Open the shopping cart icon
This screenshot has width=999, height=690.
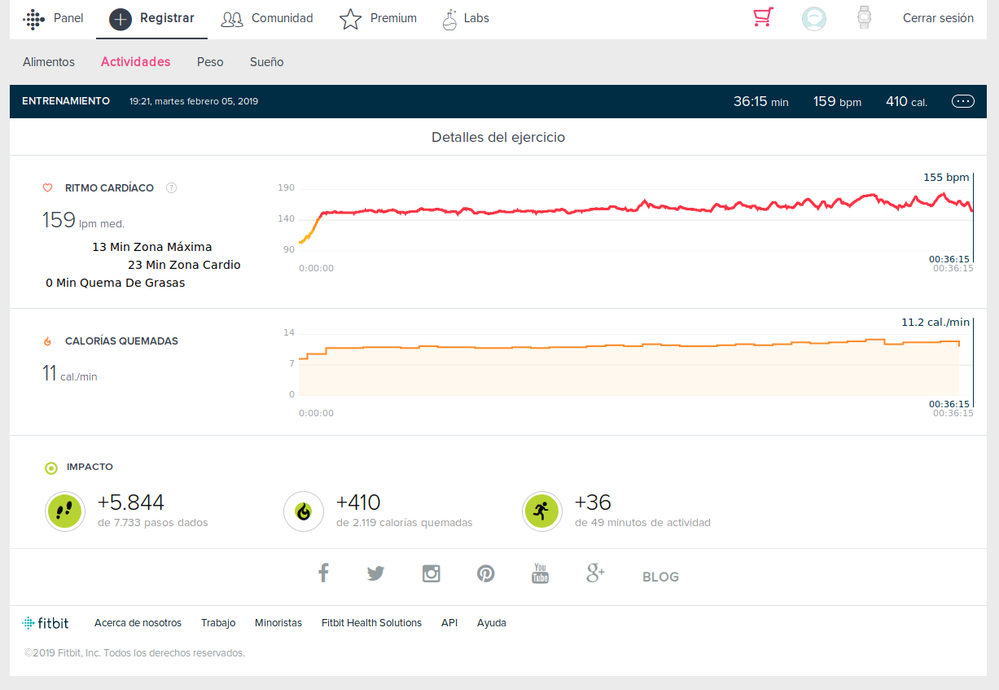coord(763,18)
